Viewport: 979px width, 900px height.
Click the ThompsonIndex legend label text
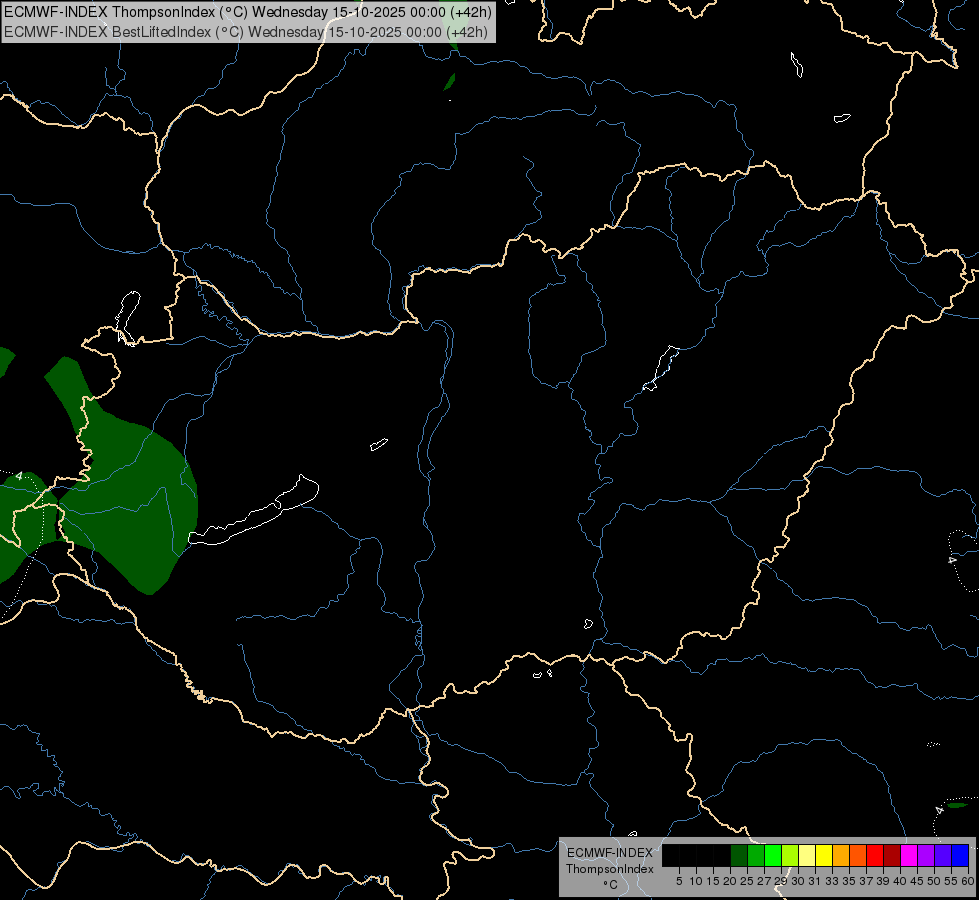coord(609,869)
